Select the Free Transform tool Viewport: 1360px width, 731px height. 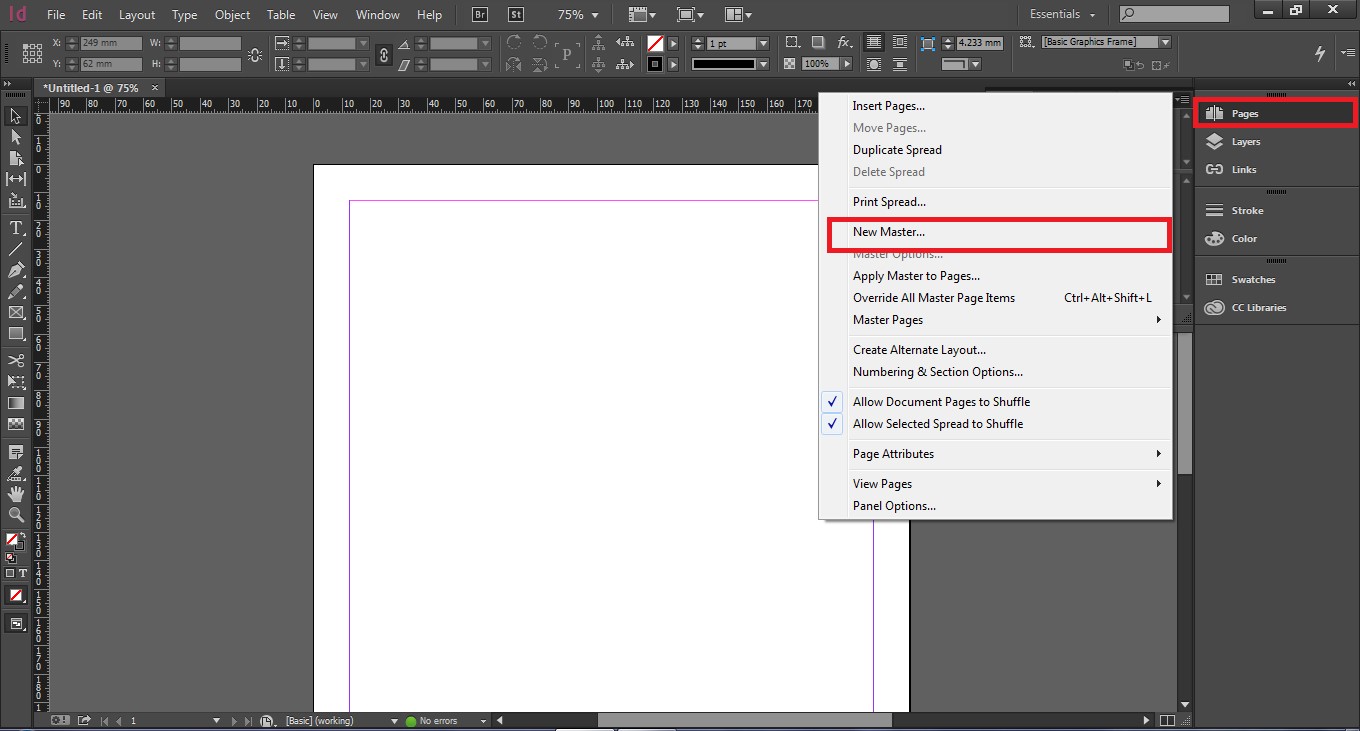point(16,382)
